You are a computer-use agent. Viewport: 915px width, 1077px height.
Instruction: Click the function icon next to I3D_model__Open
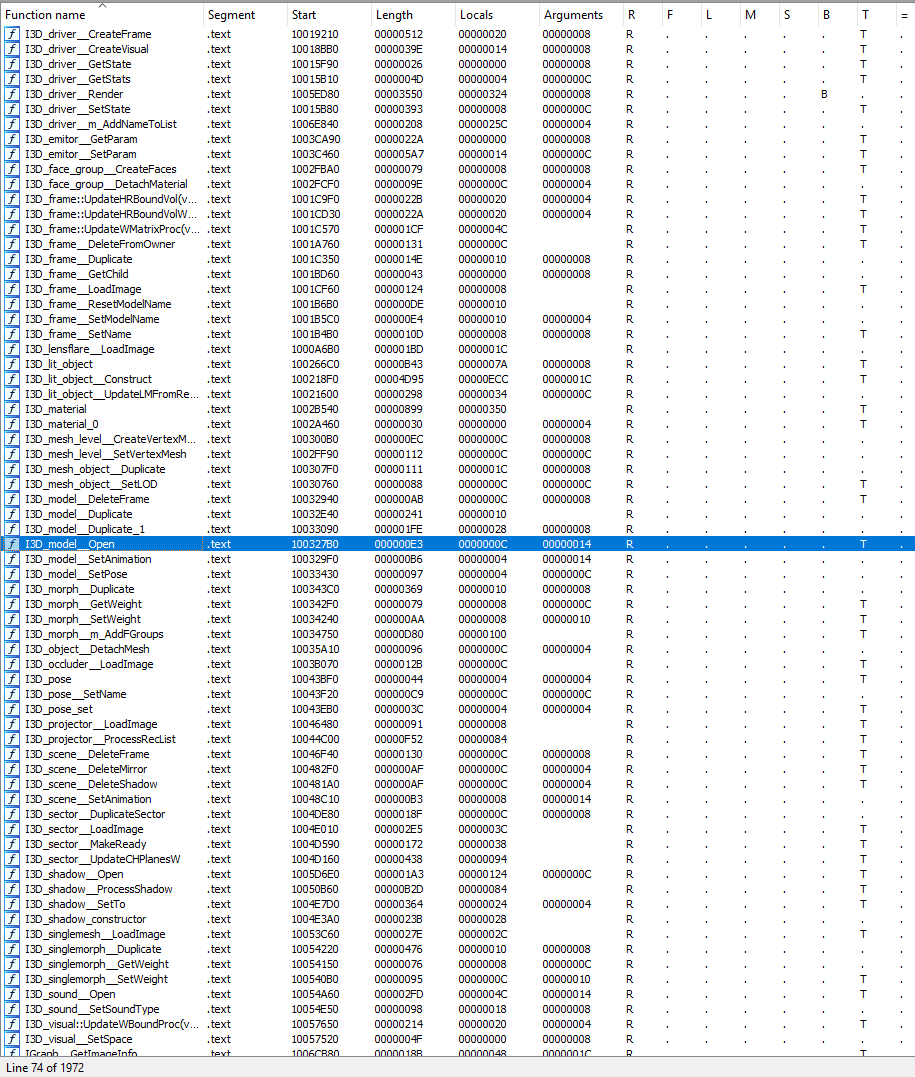click(x=12, y=544)
